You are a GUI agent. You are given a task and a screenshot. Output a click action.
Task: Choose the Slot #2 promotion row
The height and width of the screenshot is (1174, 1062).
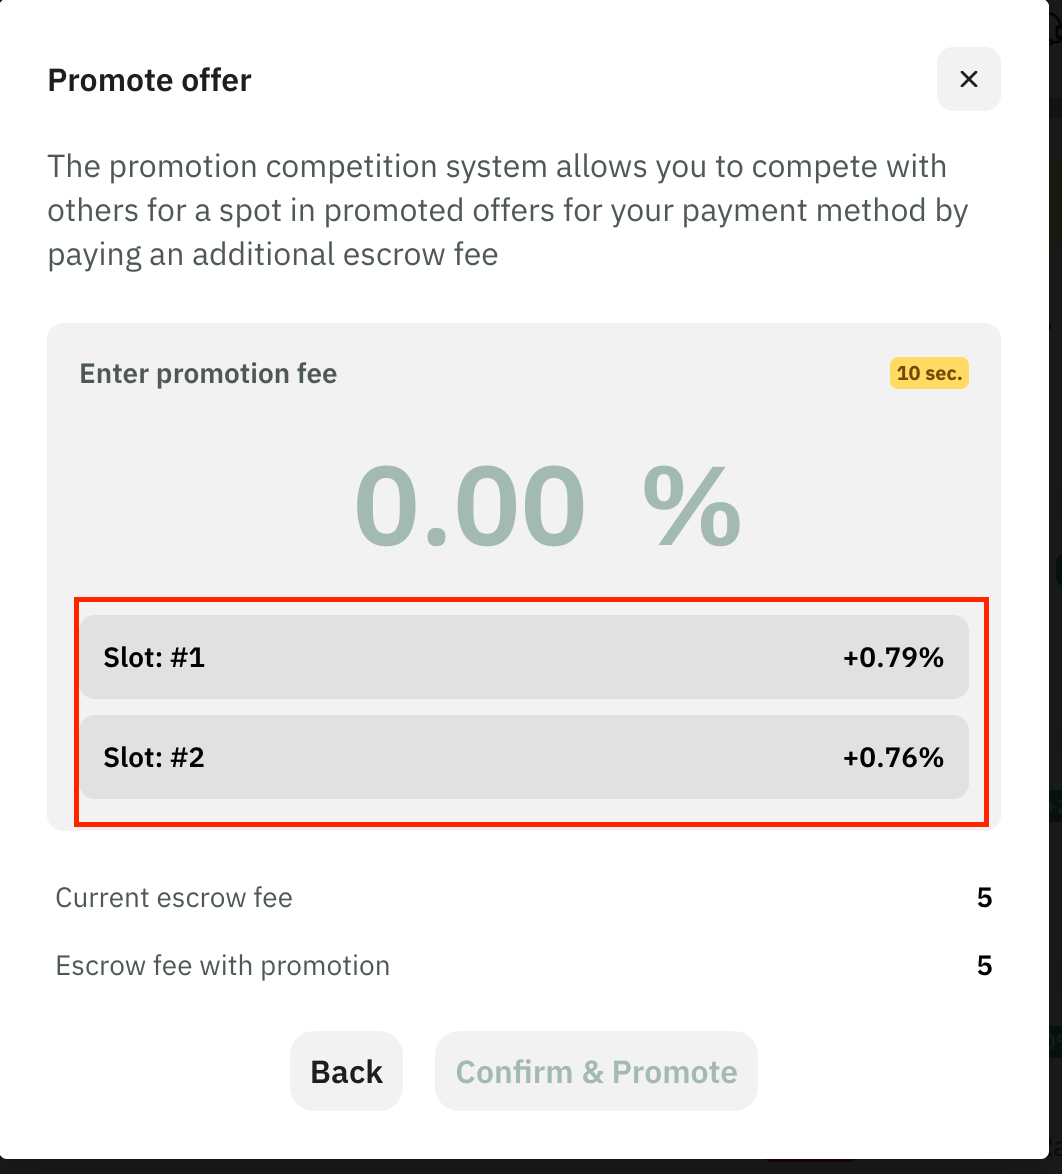click(524, 757)
